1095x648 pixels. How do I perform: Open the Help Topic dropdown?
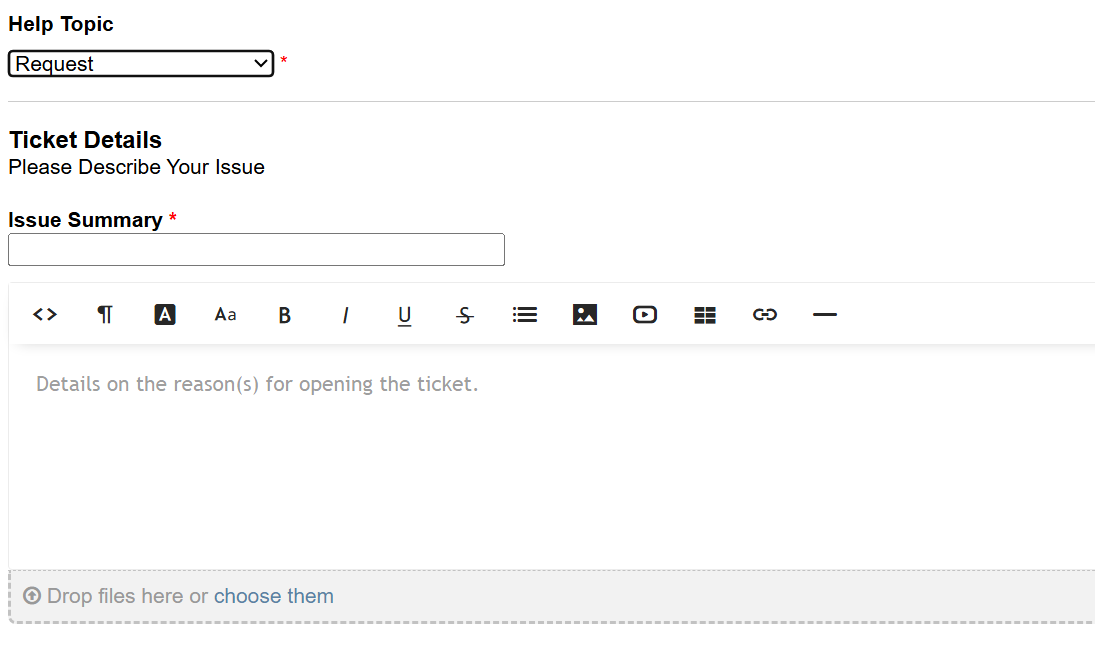pos(141,64)
